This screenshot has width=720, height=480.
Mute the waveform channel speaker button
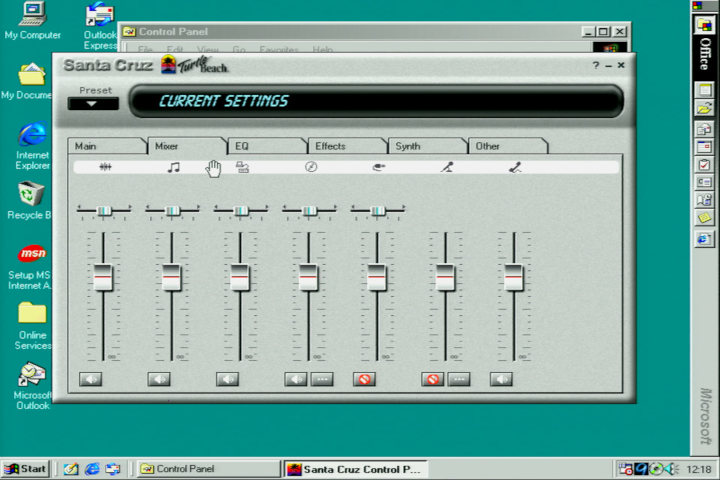click(x=90, y=379)
